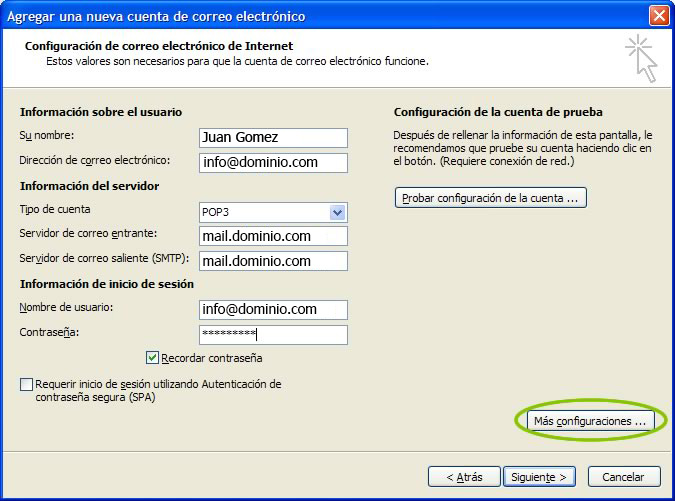This screenshot has height=501, width=675.
Task: Click 'Configuración de correo electrónico de Internet' title
Action: (159, 46)
